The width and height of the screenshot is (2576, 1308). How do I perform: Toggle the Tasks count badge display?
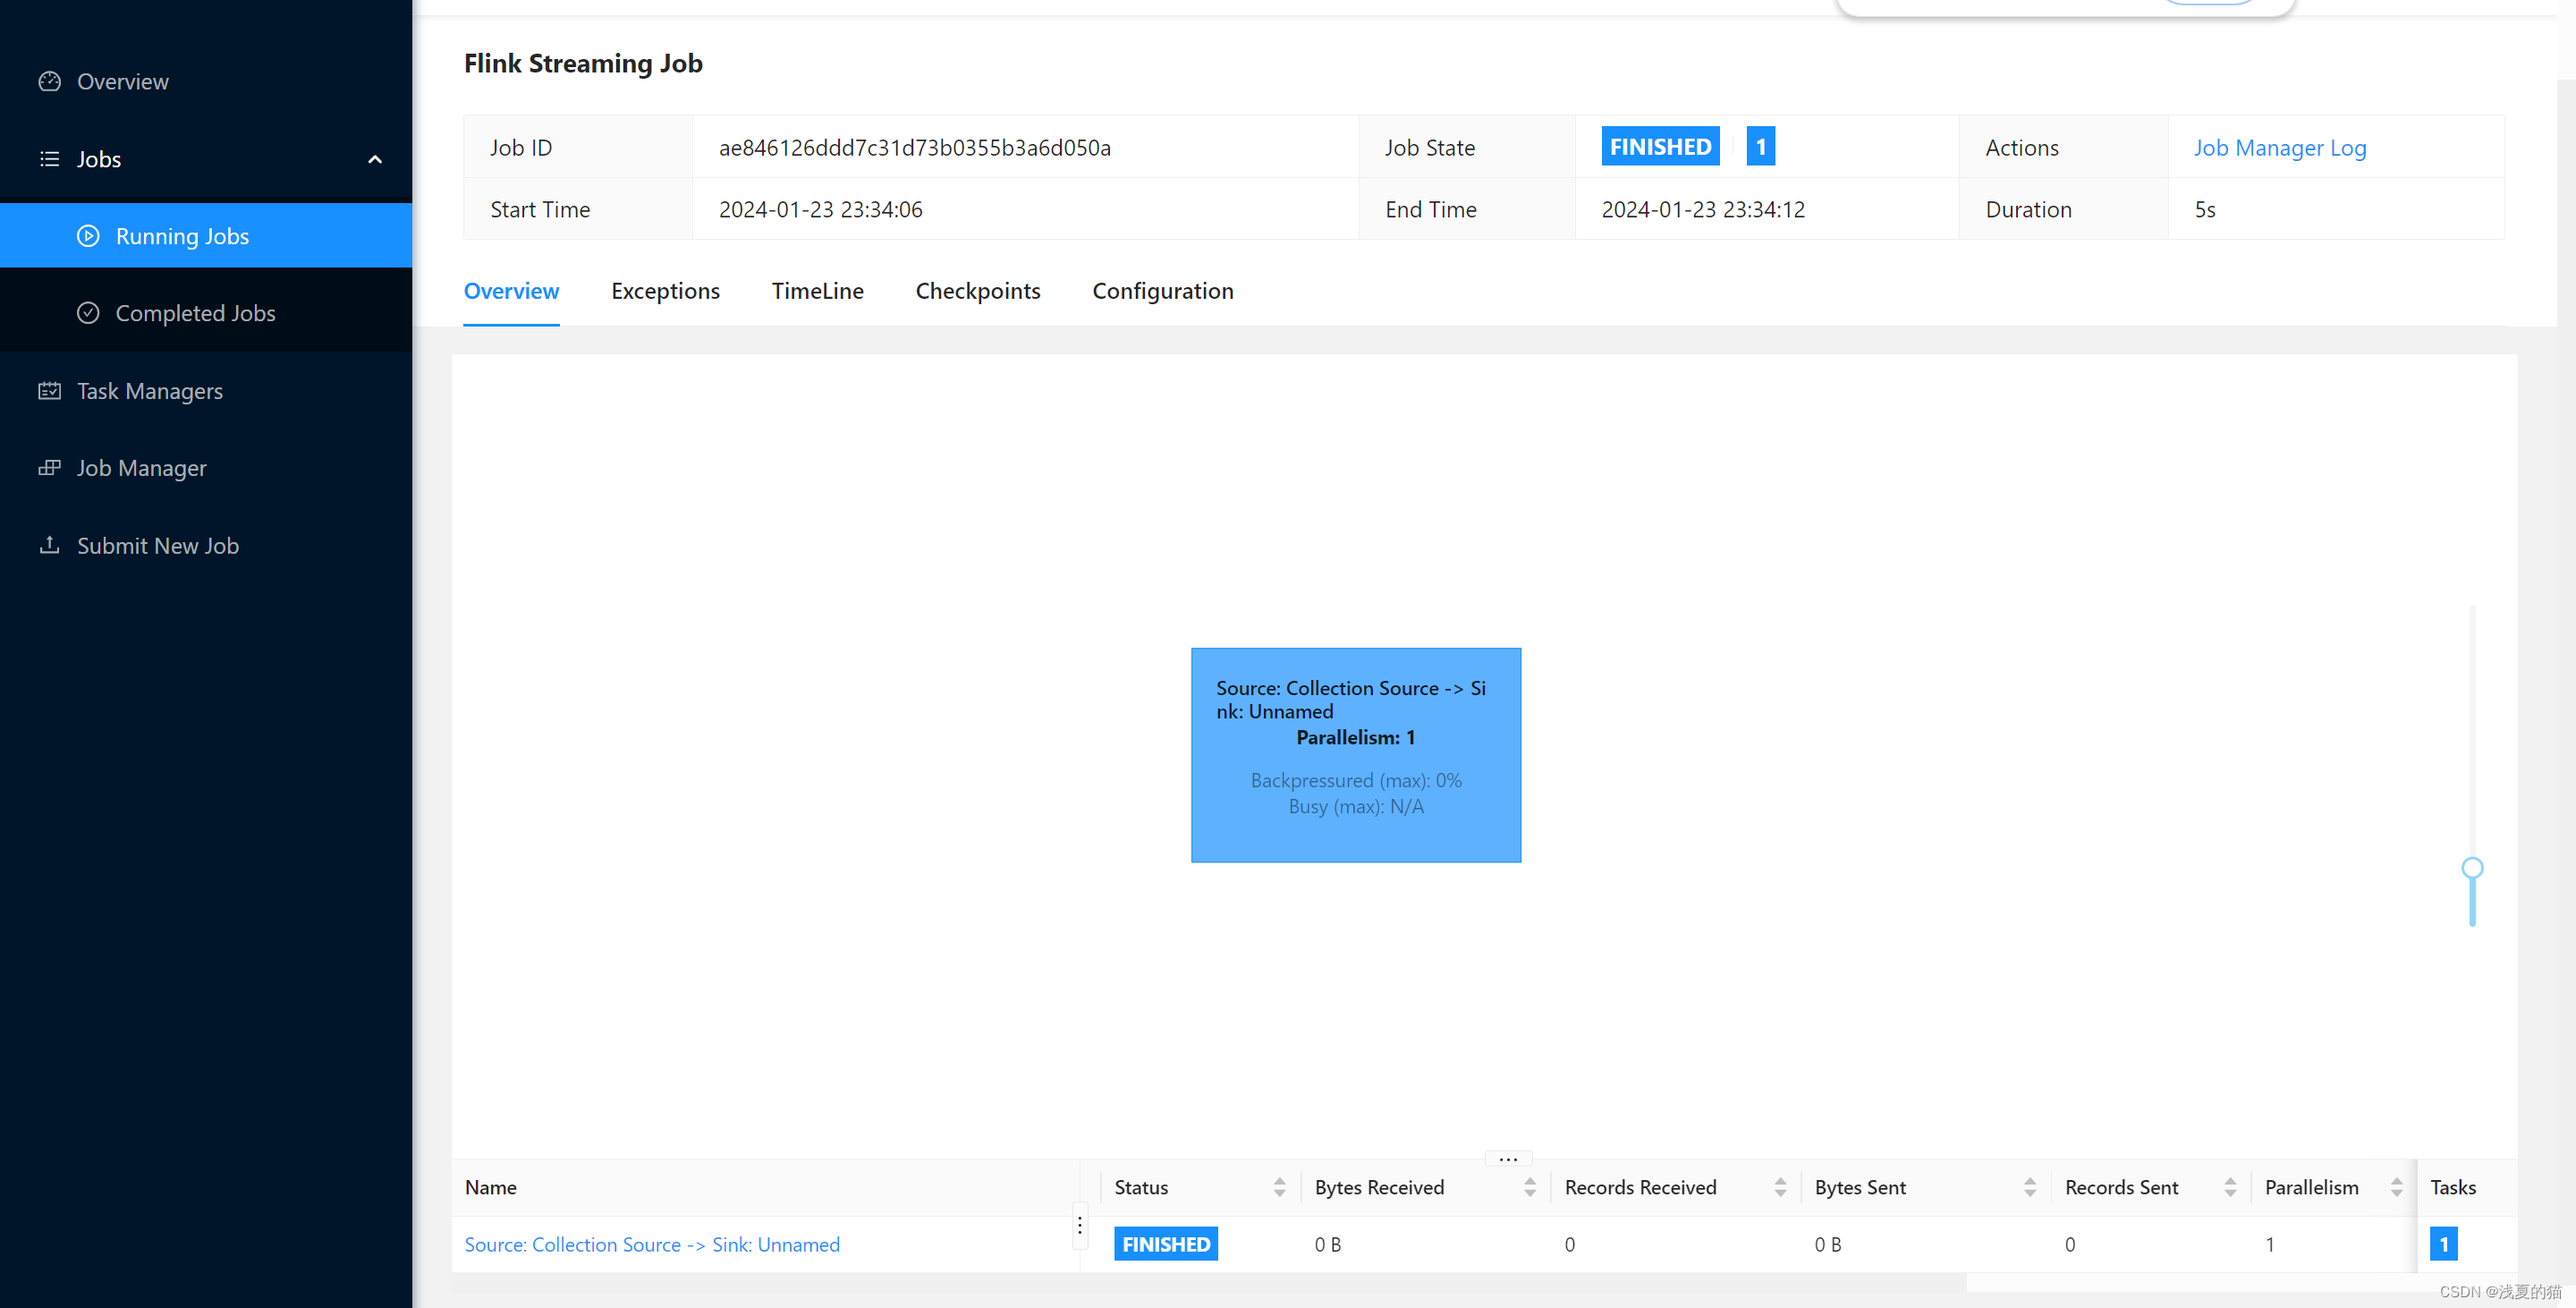click(2445, 1243)
